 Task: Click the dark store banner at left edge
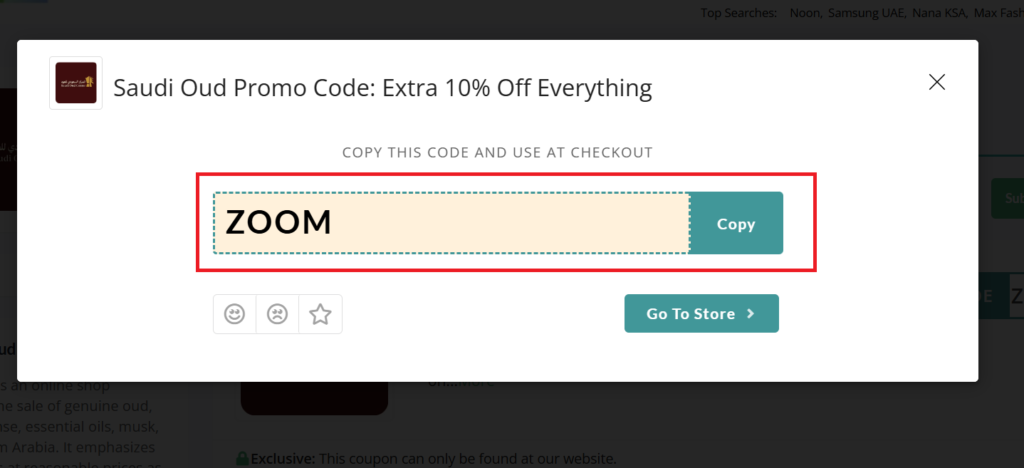[8, 150]
